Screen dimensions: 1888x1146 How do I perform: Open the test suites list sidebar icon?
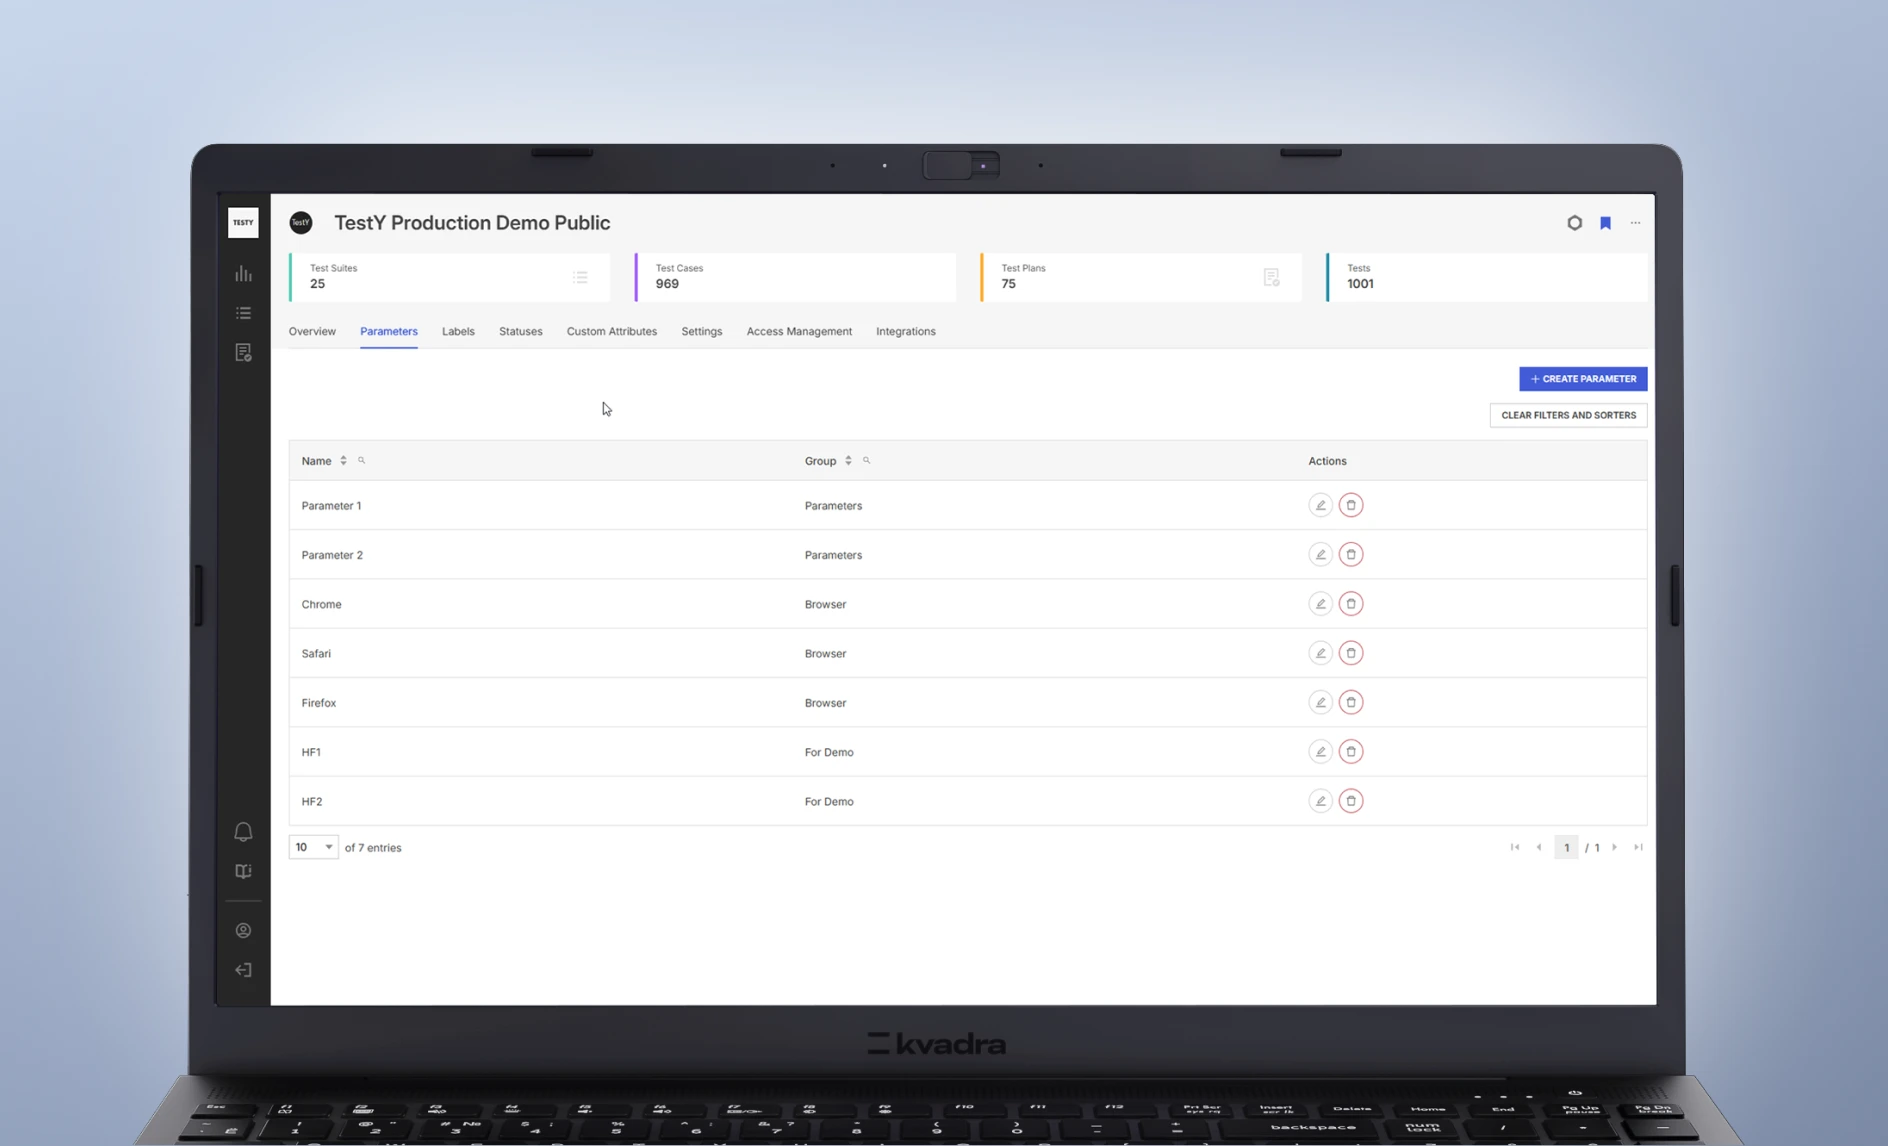[243, 313]
